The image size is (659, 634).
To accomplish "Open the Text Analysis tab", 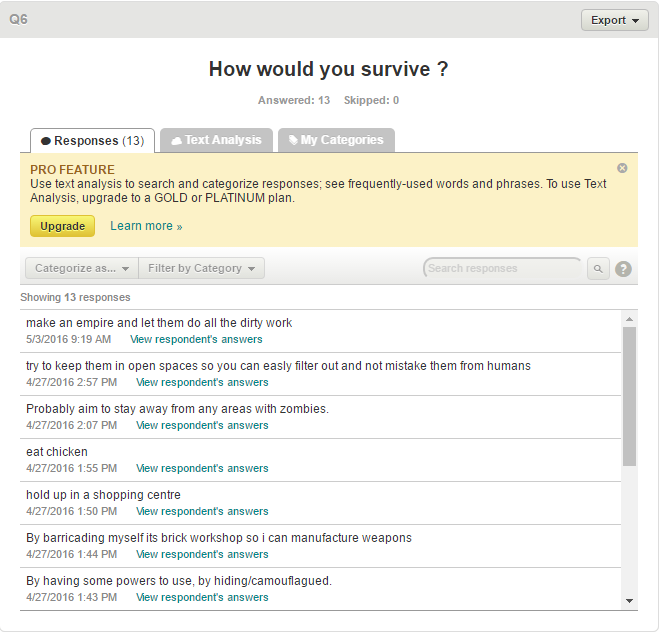I will click(x=216, y=140).
